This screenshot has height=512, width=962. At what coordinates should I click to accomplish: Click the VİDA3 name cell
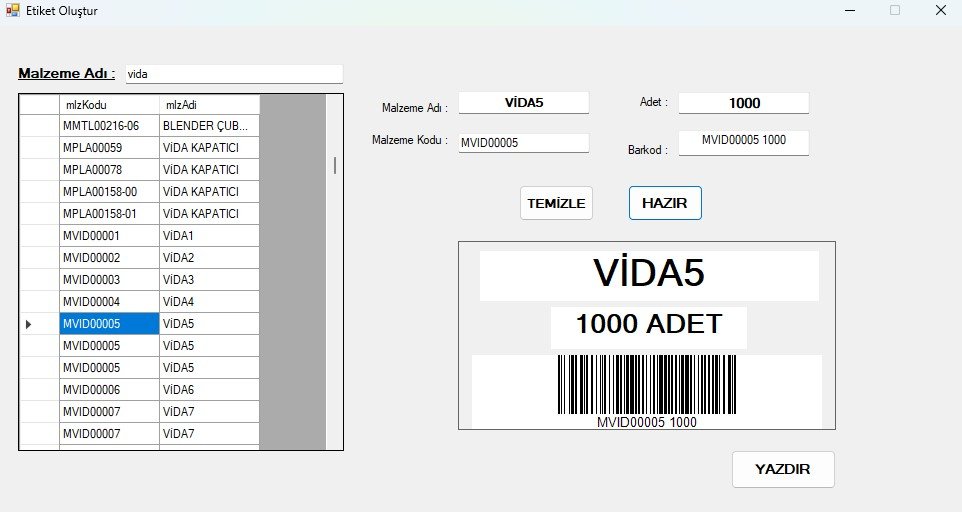pos(209,280)
